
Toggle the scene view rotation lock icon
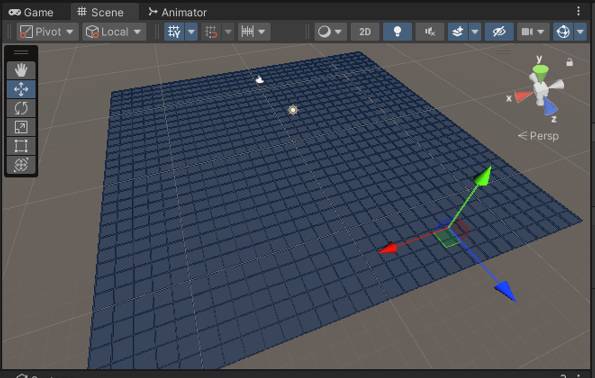569,62
